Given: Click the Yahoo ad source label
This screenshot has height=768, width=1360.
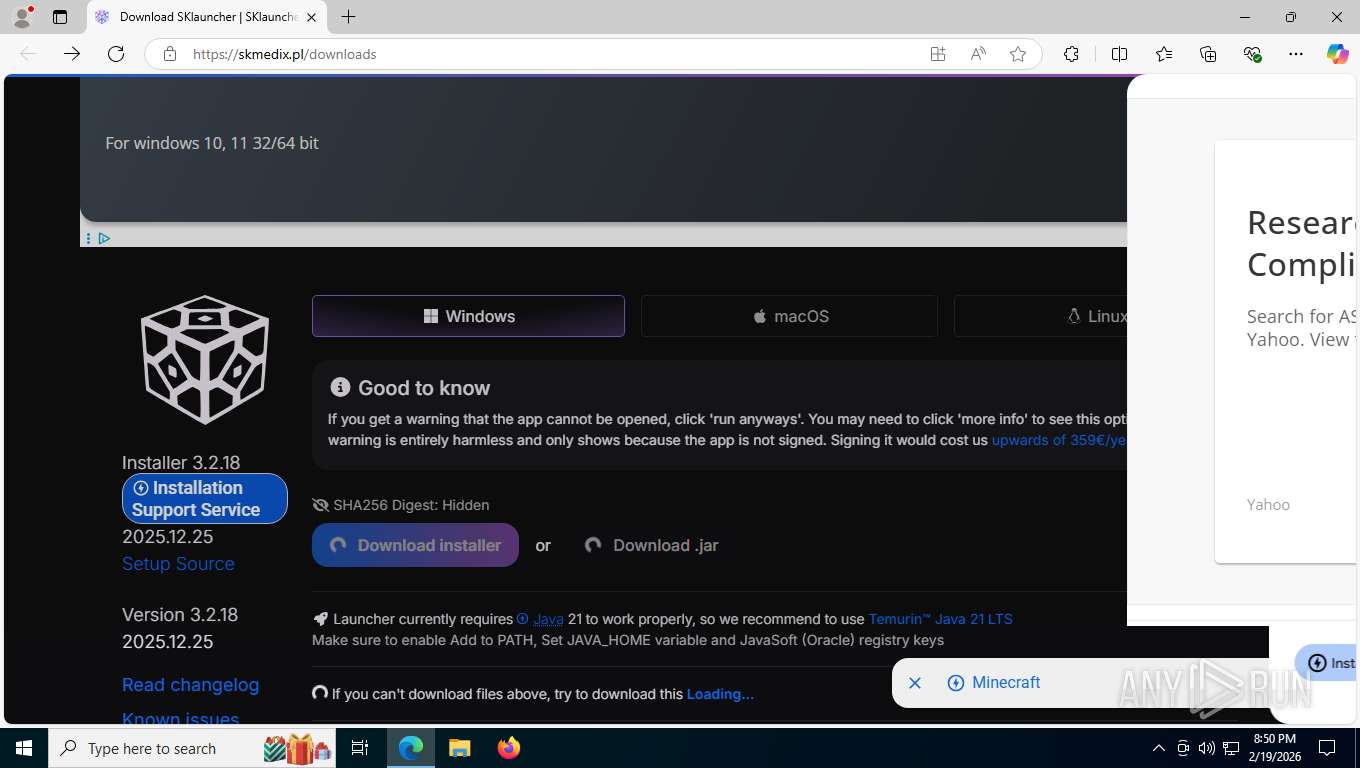Looking at the screenshot, I should pos(1268,505).
